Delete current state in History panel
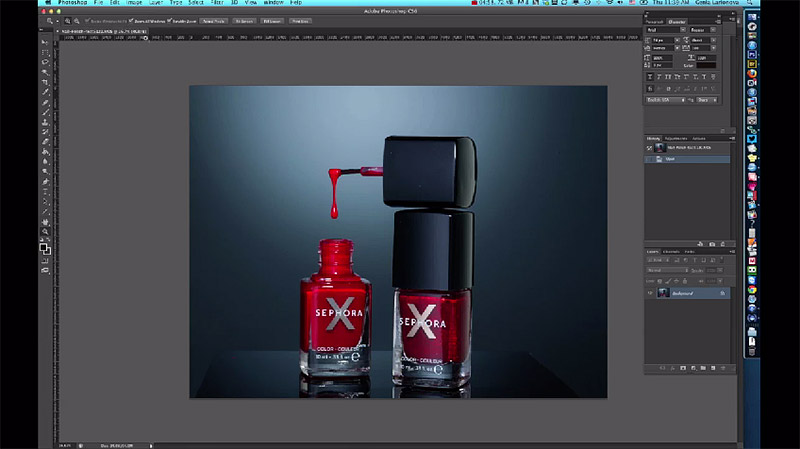Viewport: 800px width, 449px height. [x=723, y=244]
